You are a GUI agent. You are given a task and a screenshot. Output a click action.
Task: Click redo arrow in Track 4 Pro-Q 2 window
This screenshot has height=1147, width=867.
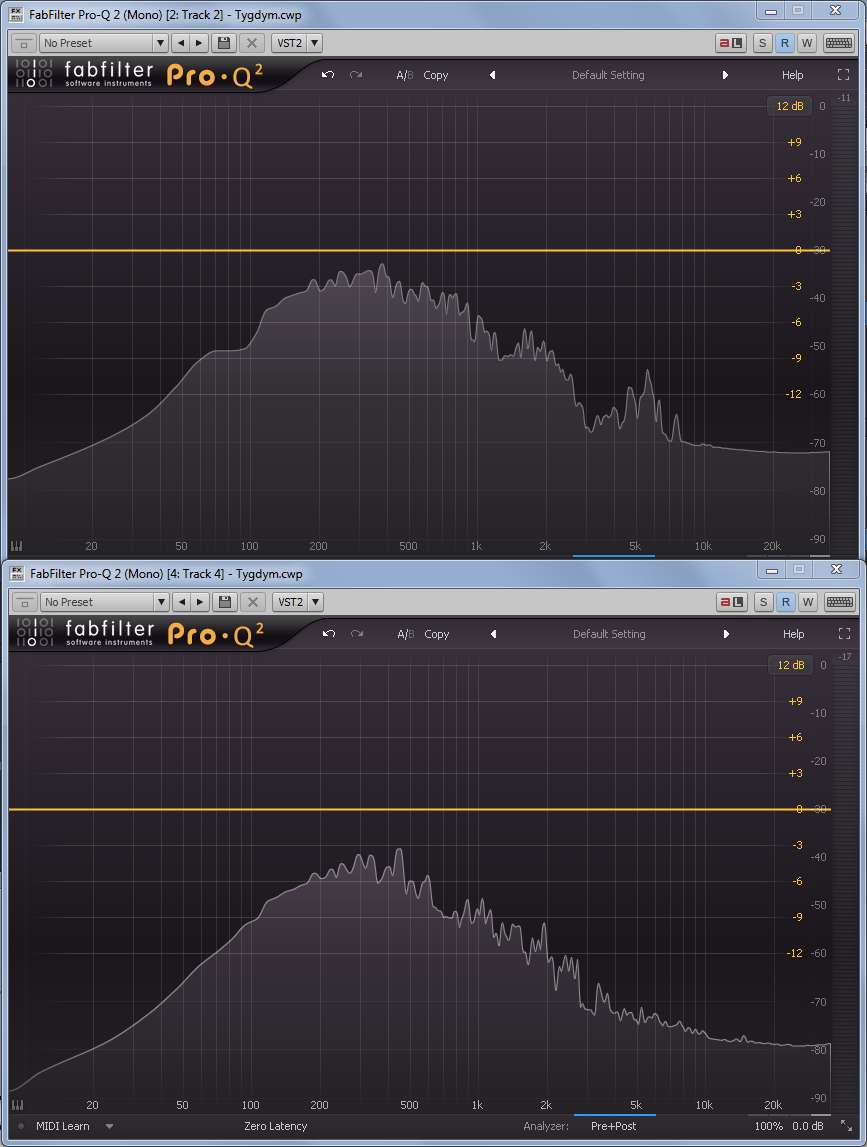tap(357, 633)
